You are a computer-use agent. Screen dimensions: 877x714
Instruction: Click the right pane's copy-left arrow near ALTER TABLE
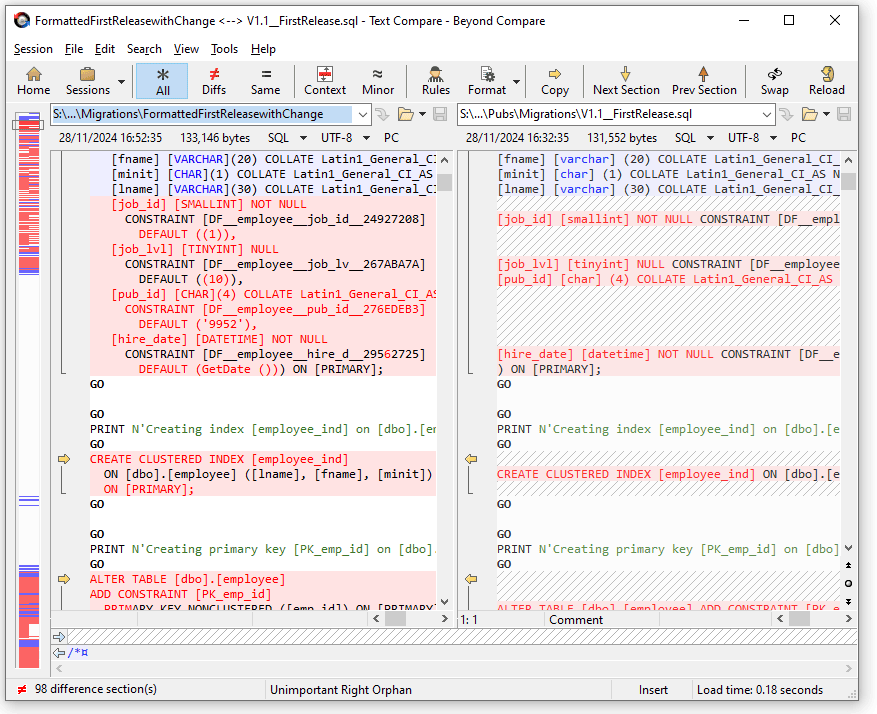click(x=471, y=579)
